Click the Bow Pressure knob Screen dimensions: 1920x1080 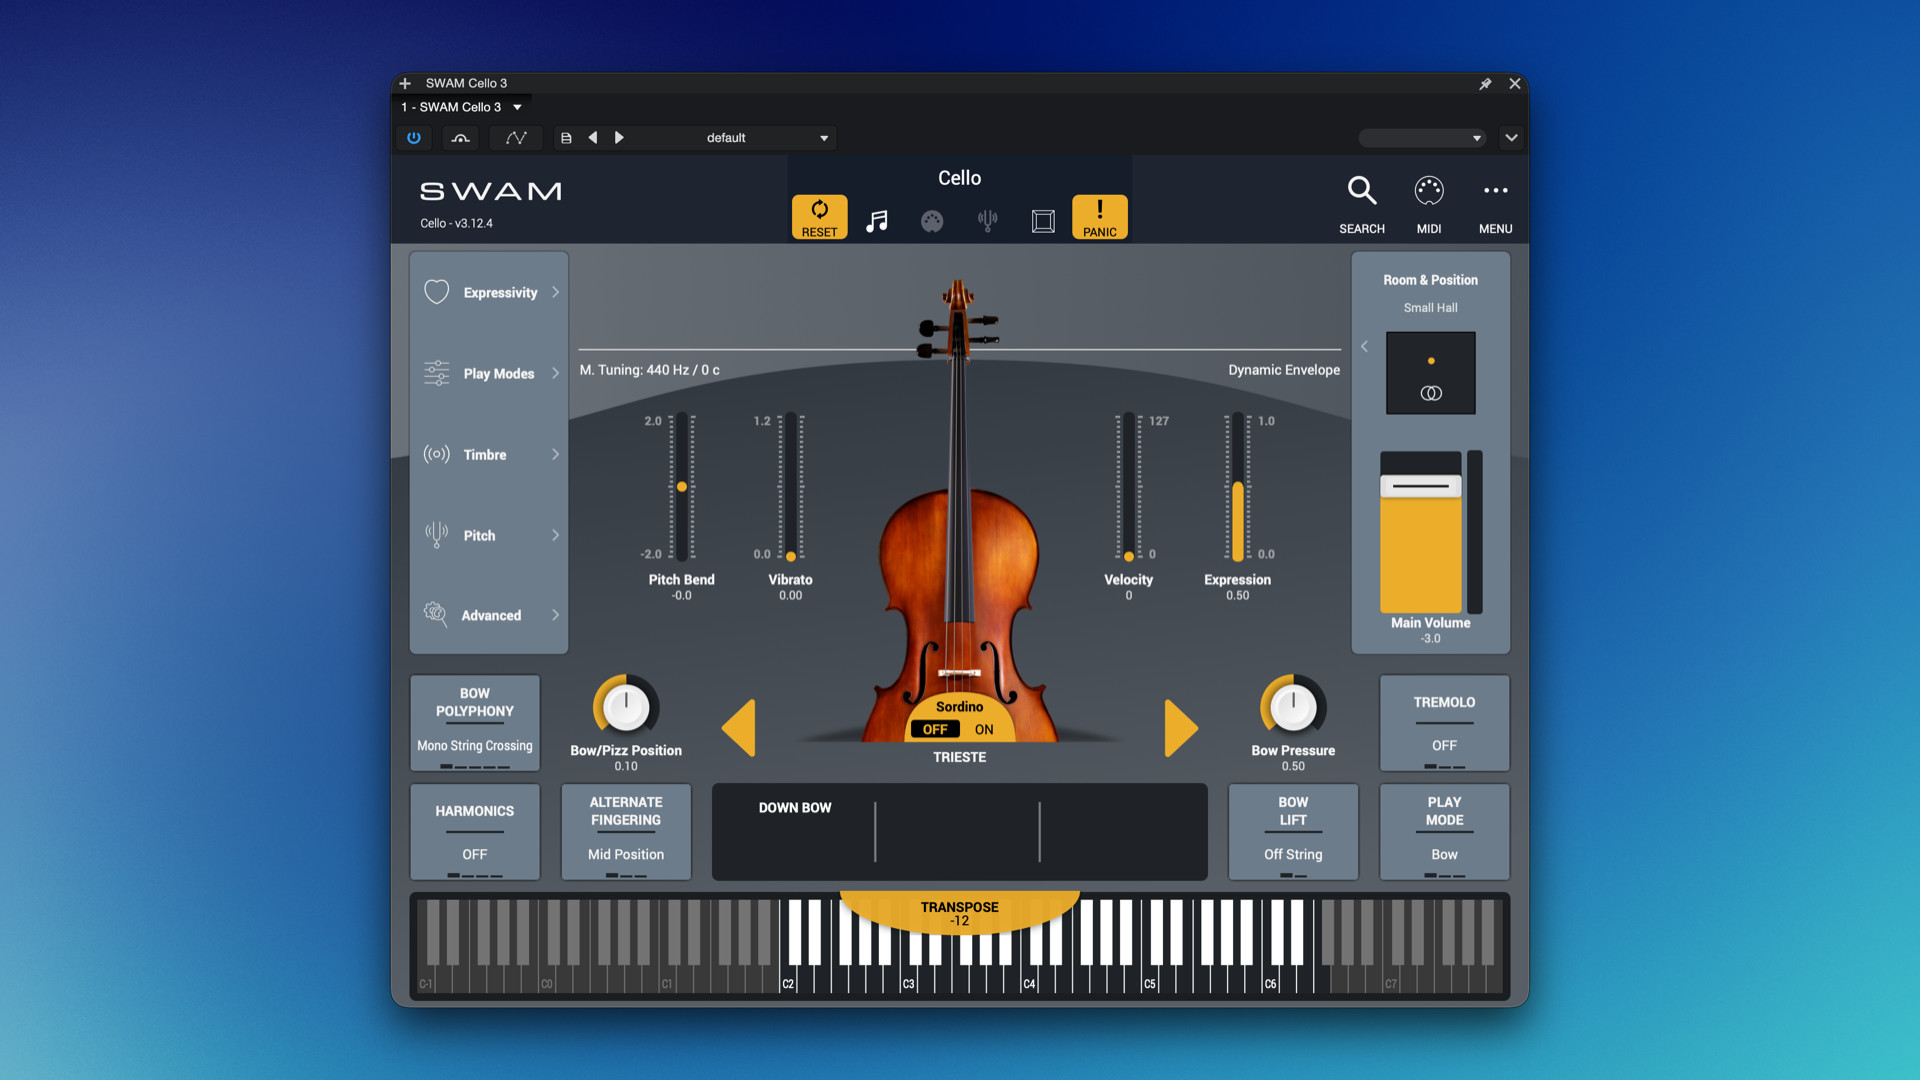pyautogui.click(x=1293, y=707)
